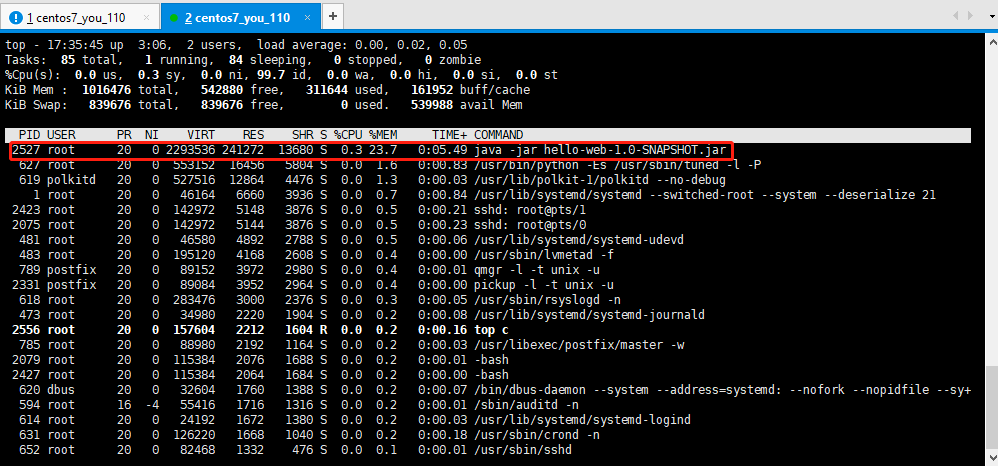Click PID 2527 in the java row
The width and height of the screenshot is (998, 466).
pyautogui.click(x=27, y=150)
